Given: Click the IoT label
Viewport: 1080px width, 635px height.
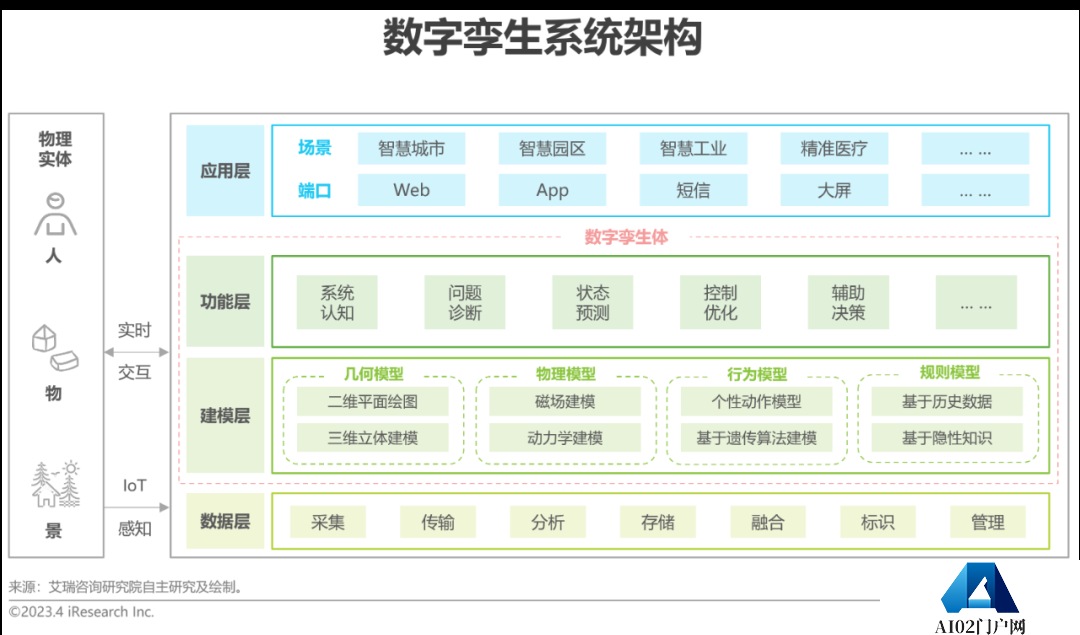Looking at the screenshot, I should [134, 486].
